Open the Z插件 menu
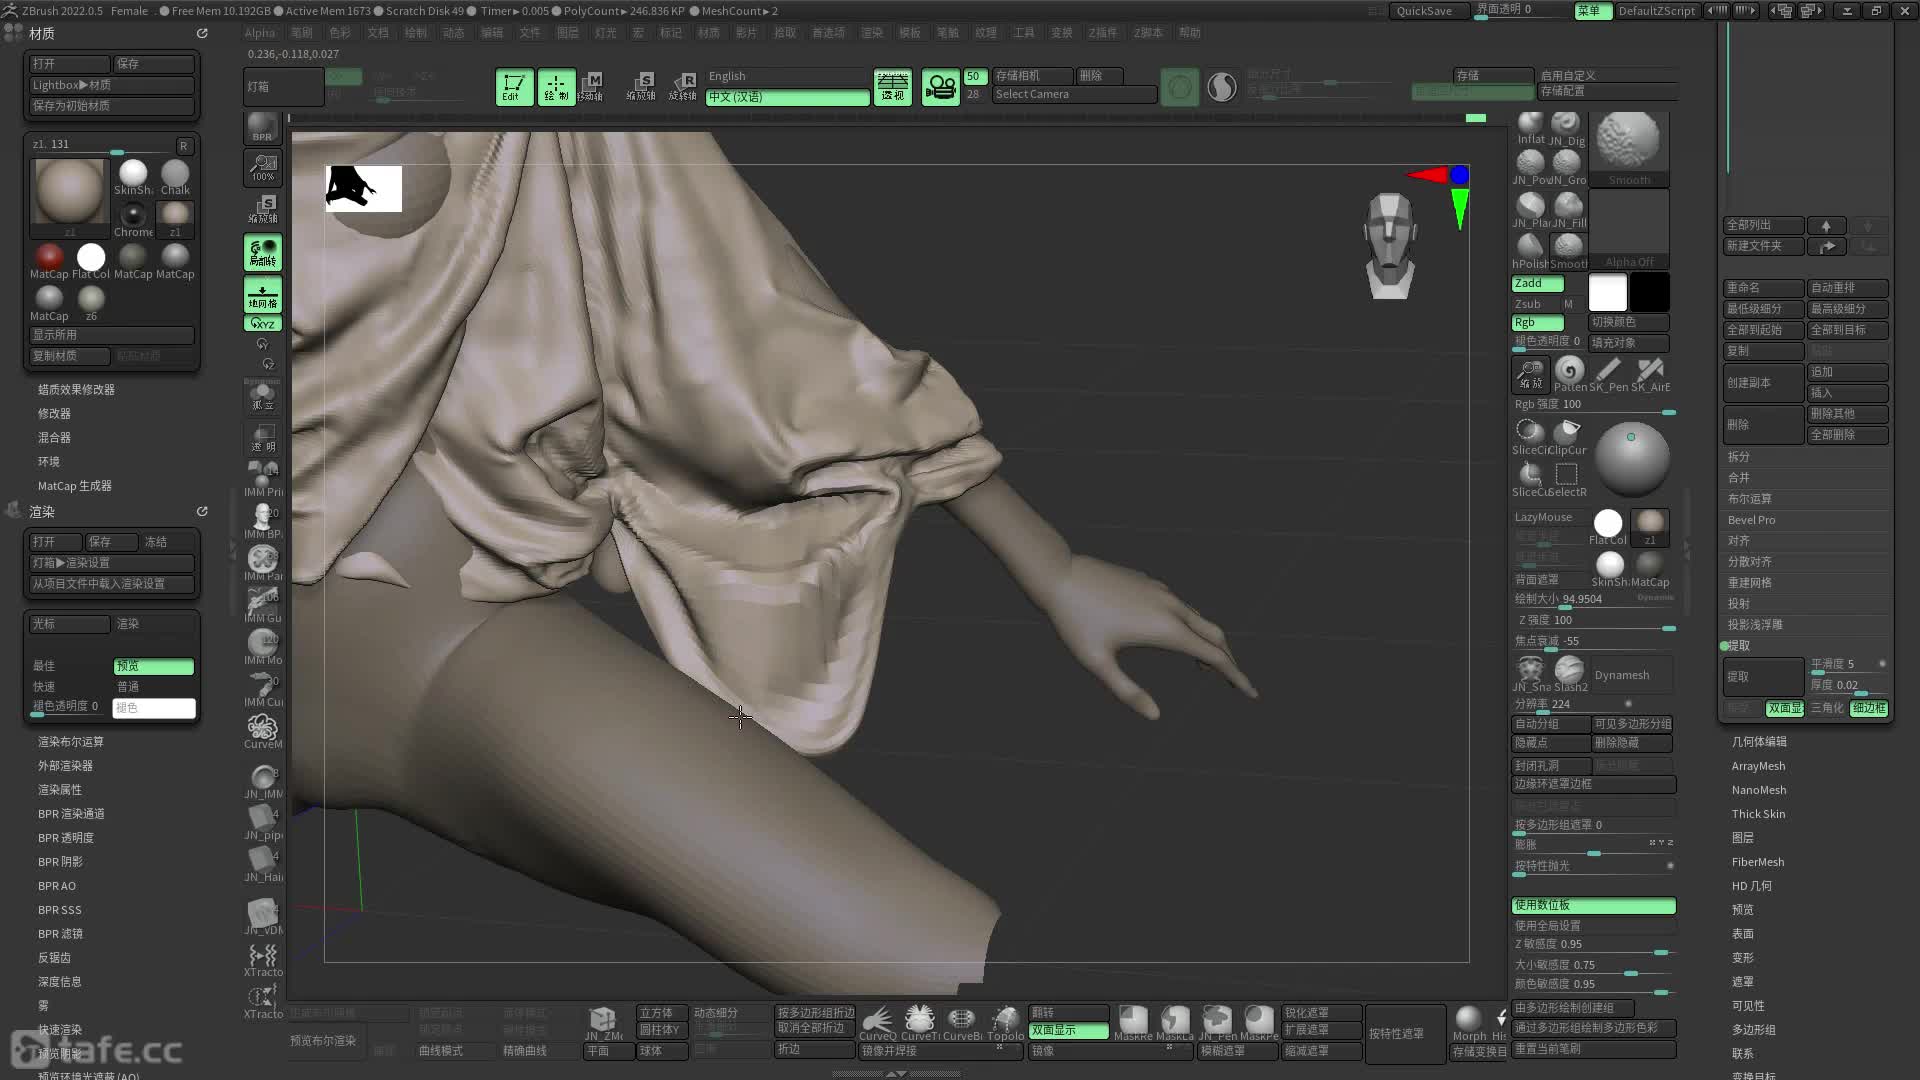Image resolution: width=1920 pixels, height=1080 pixels. (1102, 33)
